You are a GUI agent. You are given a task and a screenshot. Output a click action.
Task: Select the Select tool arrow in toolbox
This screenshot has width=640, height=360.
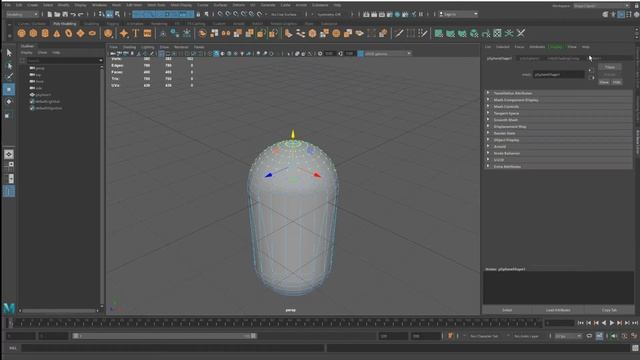point(9,53)
